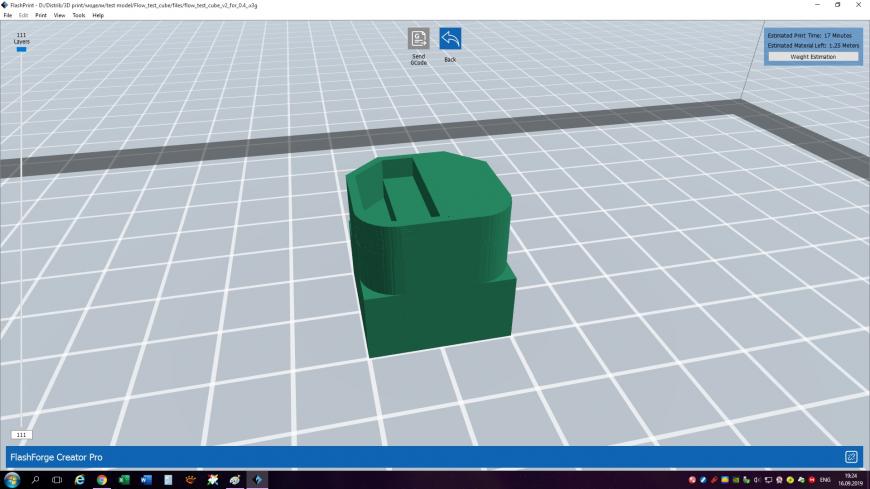
Task: Click the FlashForge Creator Pro status label
Action: [x=57, y=457]
